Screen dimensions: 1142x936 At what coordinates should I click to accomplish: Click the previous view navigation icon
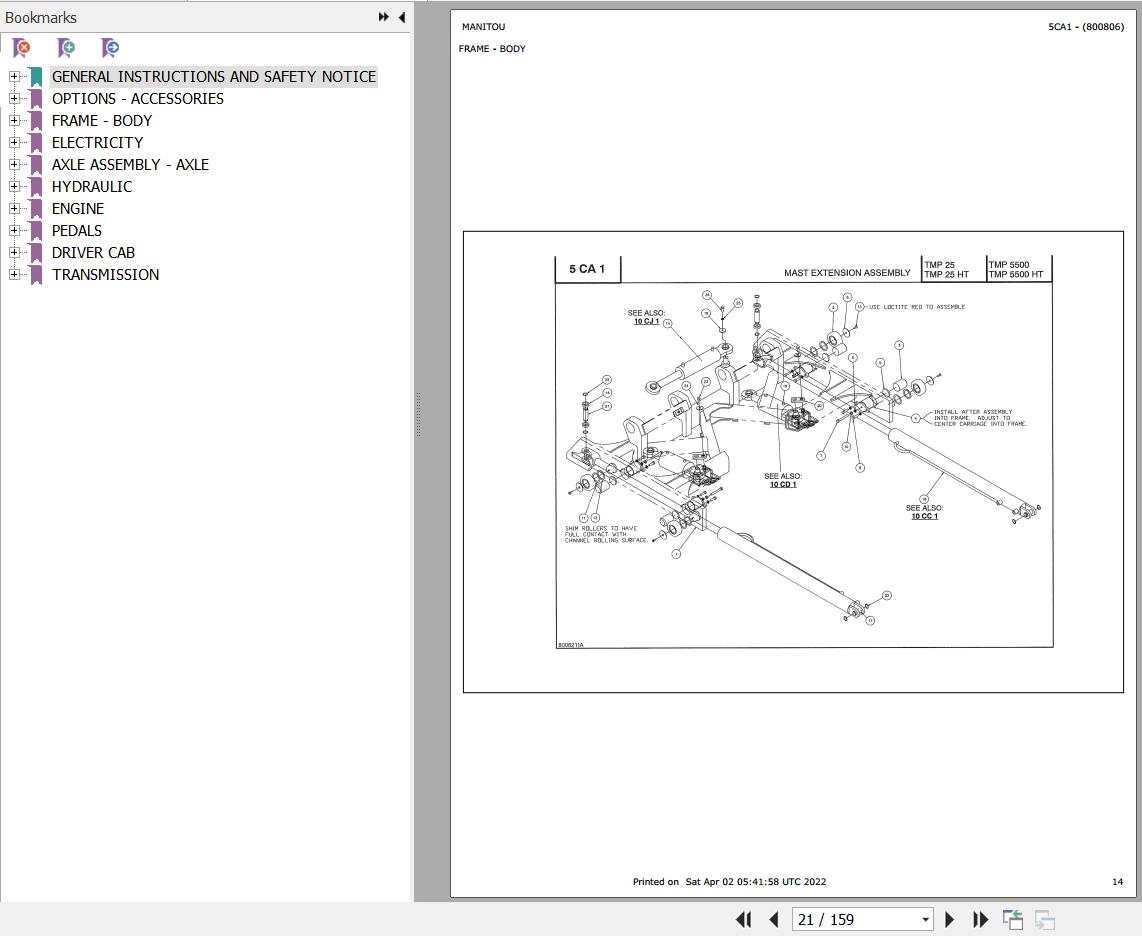tap(1012, 919)
